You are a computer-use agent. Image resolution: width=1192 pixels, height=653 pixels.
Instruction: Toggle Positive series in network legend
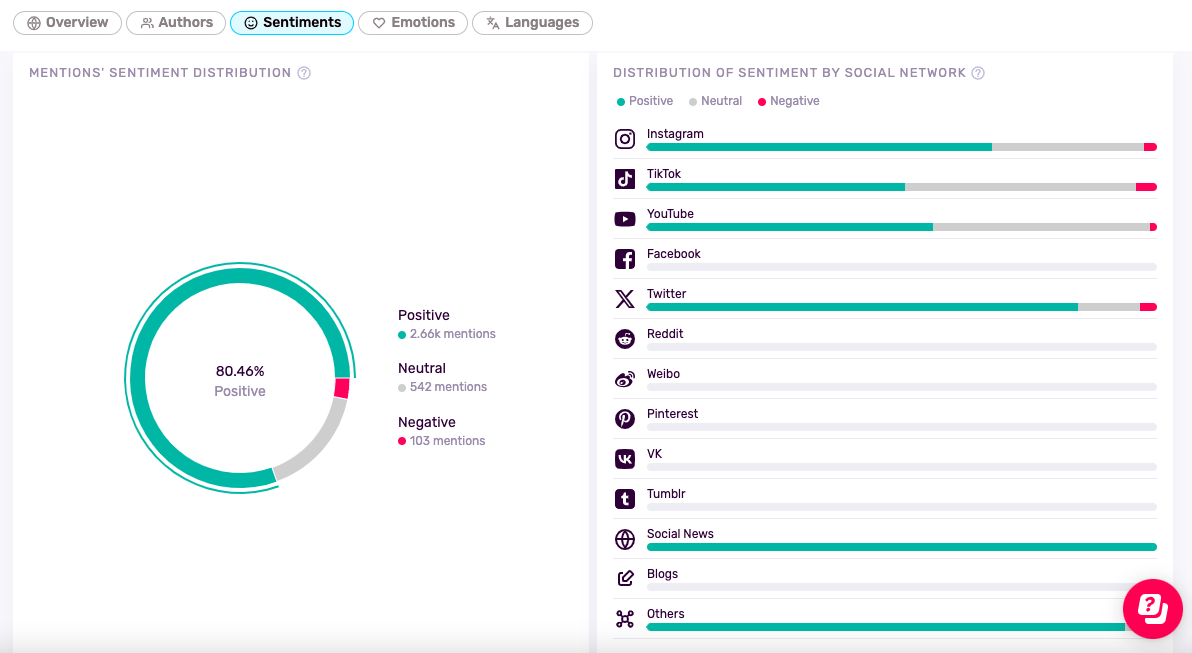(x=645, y=101)
